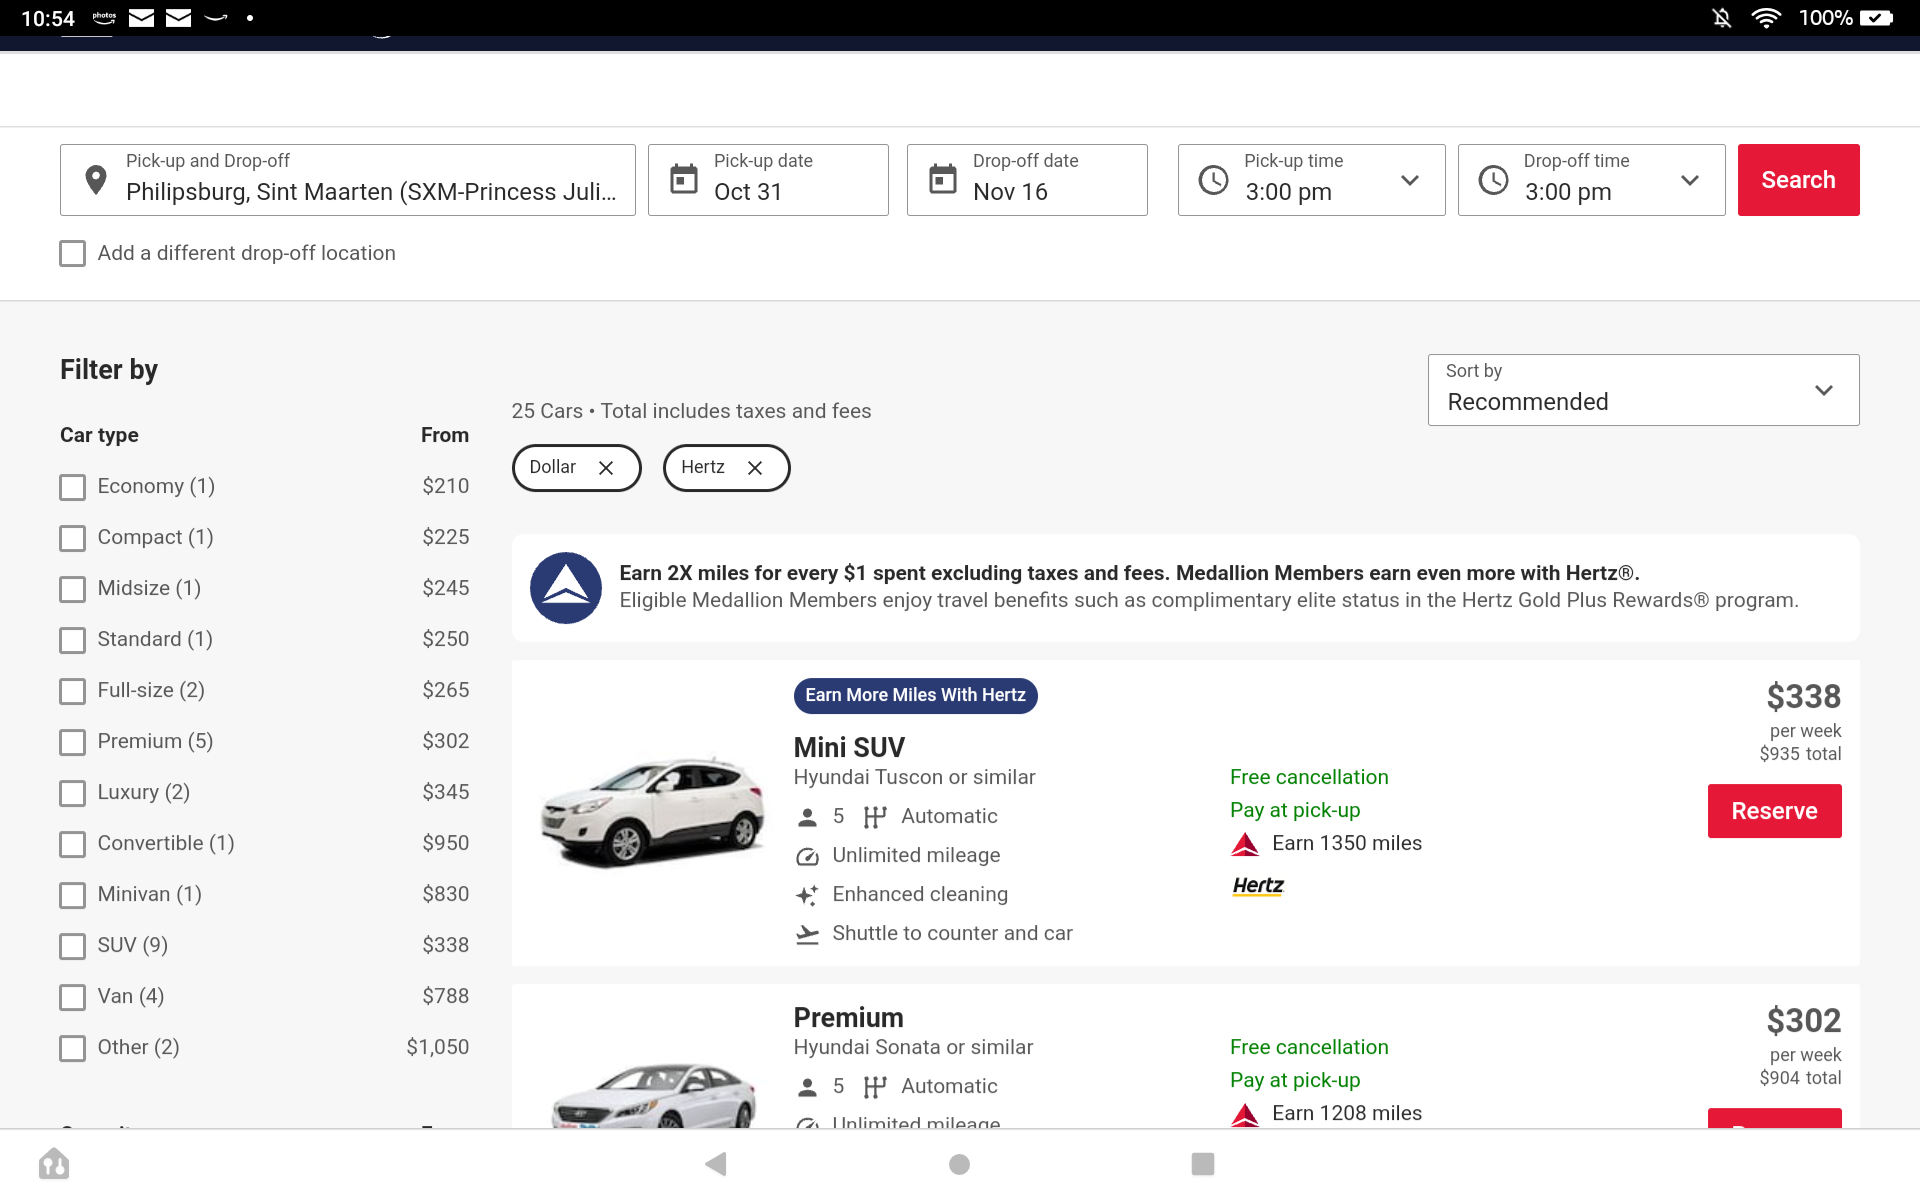Tap the muted notifications bell icon
This screenshot has height=1200, width=1920.
1722,18
